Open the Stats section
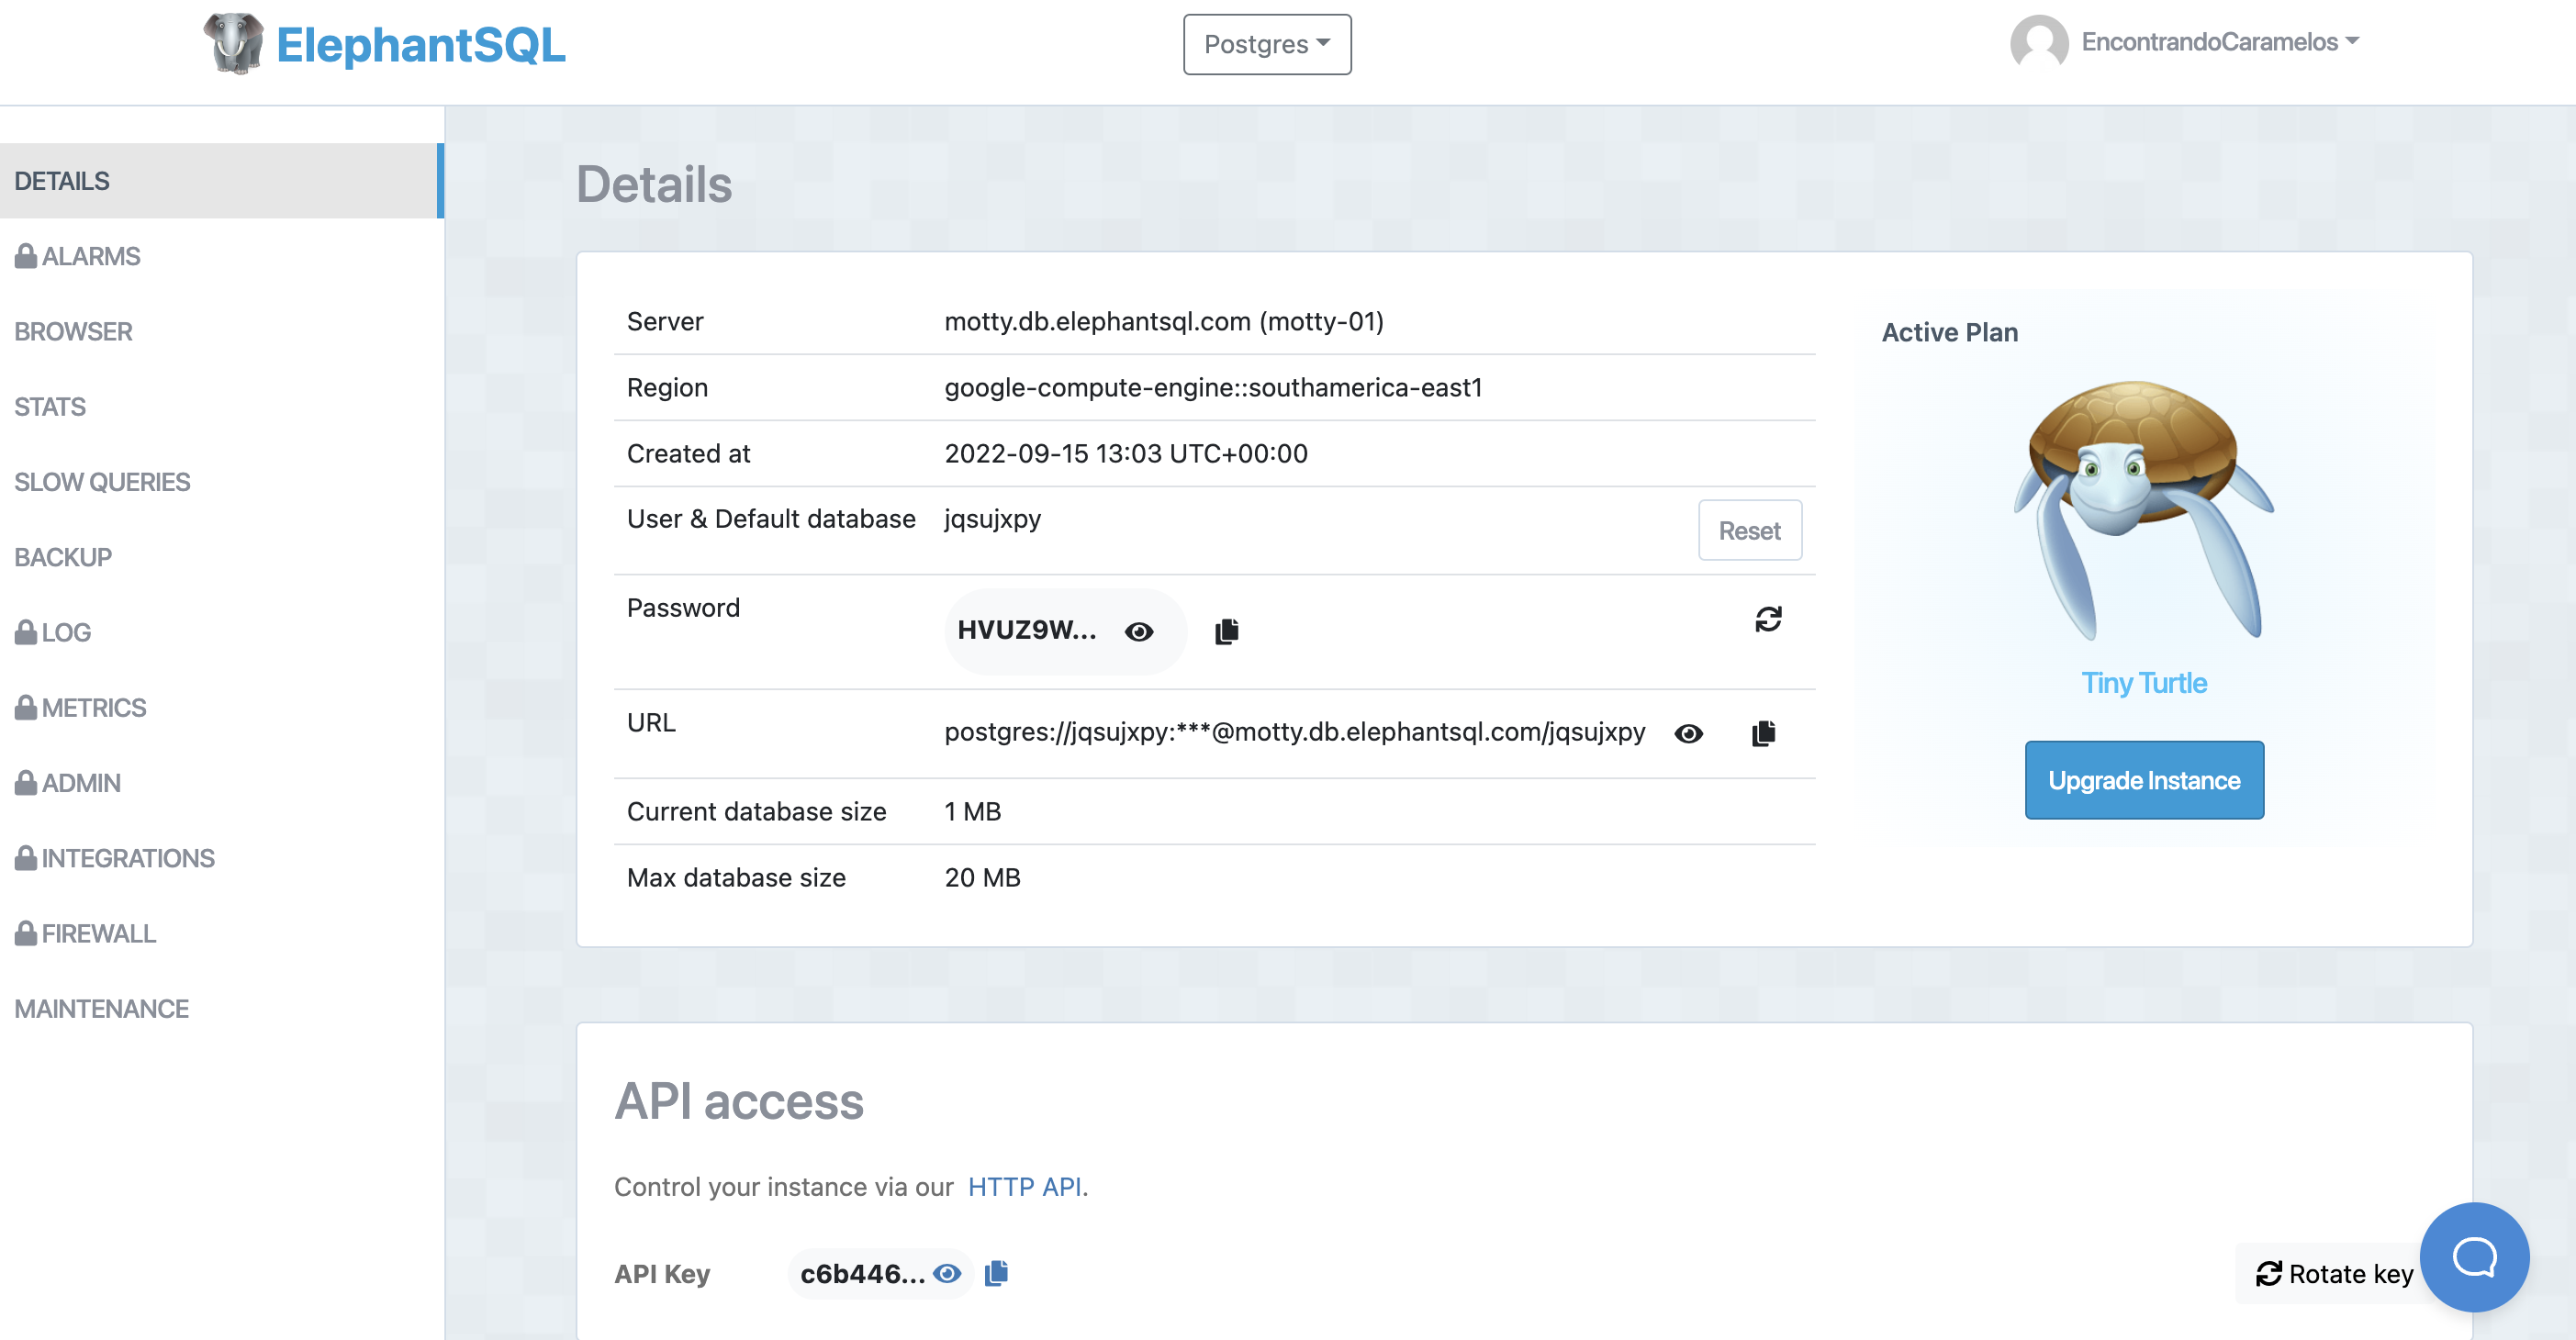This screenshot has height=1340, width=2576. point(50,407)
